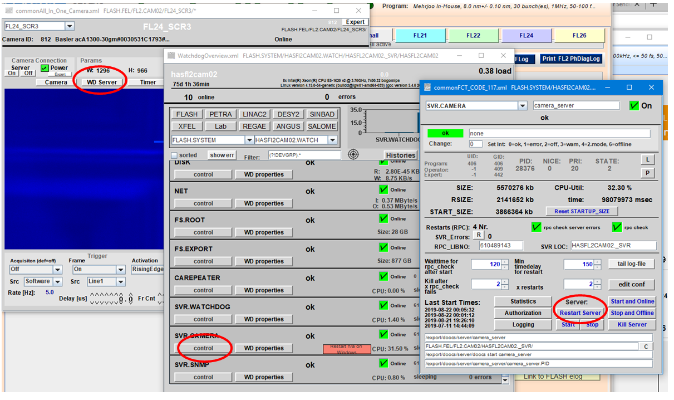The width and height of the screenshot is (674, 400).
Task: Switch to the Camera tab
Action: (x=55, y=82)
